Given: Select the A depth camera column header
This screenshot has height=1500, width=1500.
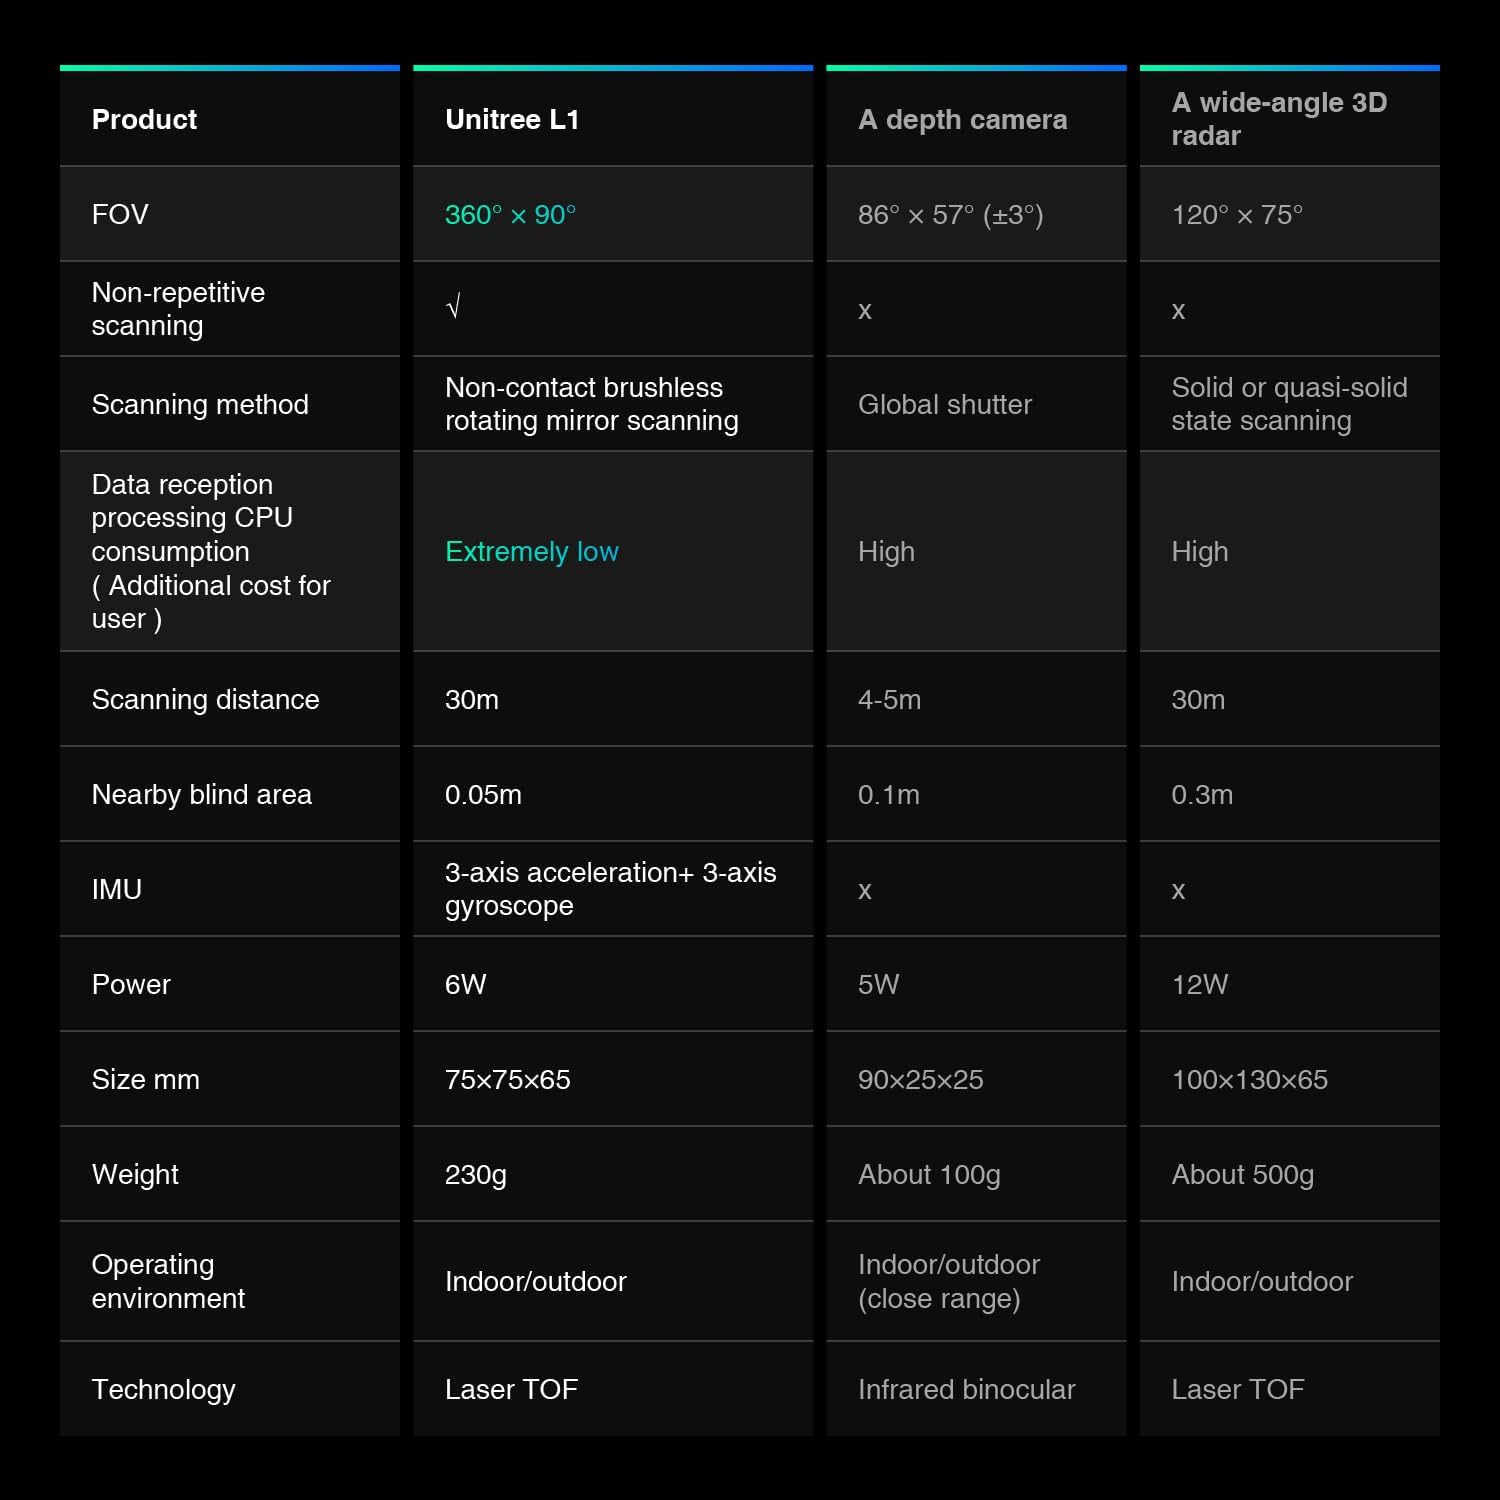Looking at the screenshot, I should pyautogui.click(x=962, y=120).
